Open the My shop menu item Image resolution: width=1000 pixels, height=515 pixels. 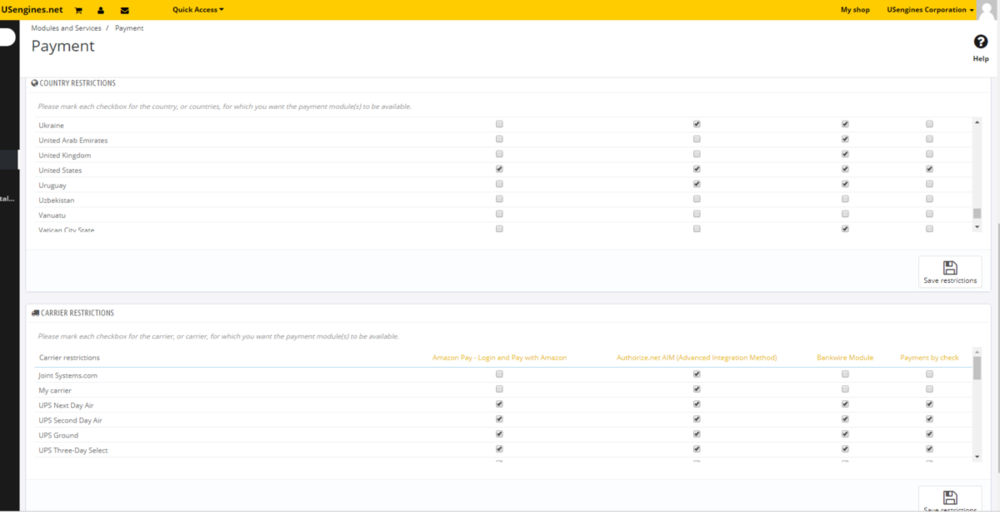click(855, 10)
